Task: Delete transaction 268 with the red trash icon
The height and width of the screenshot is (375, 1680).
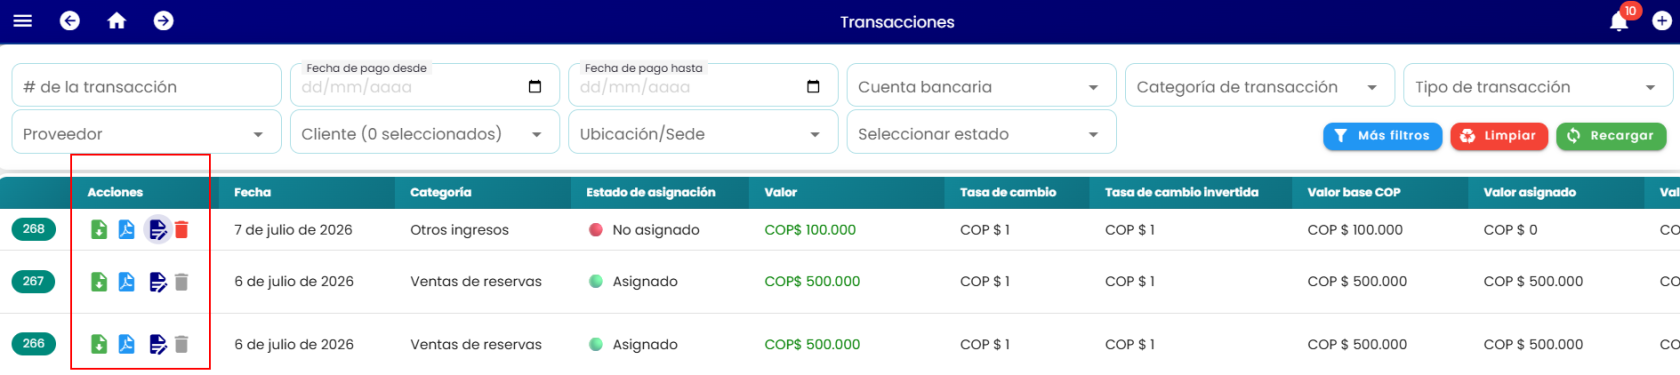Action: coord(181,230)
